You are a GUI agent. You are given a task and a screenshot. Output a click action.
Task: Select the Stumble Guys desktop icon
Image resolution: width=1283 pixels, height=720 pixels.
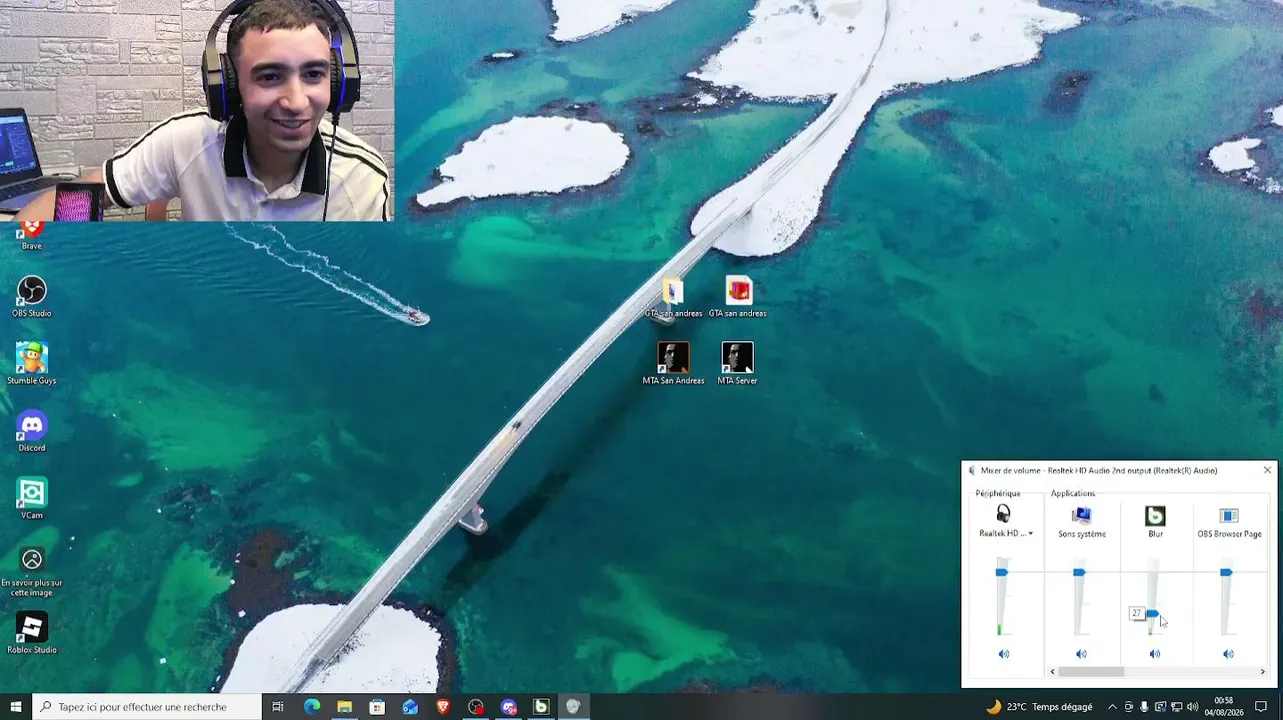(32, 364)
